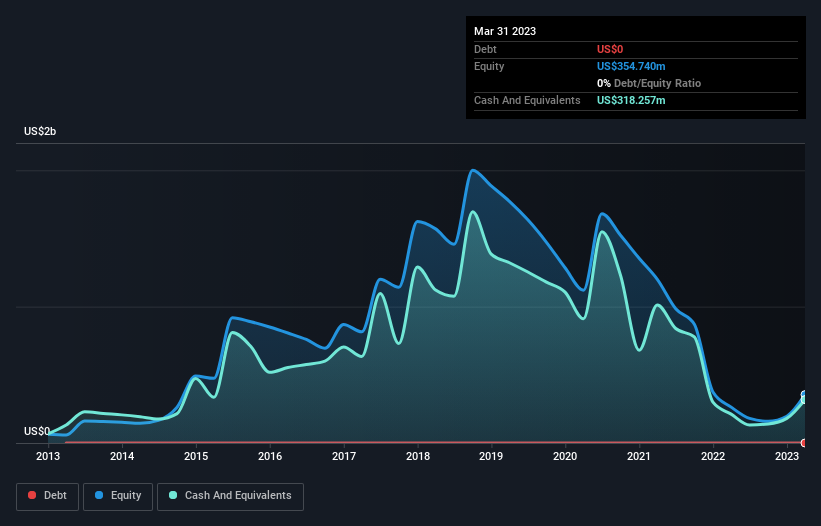
Task: Click the 2019 x-axis label
Action: click(x=491, y=456)
